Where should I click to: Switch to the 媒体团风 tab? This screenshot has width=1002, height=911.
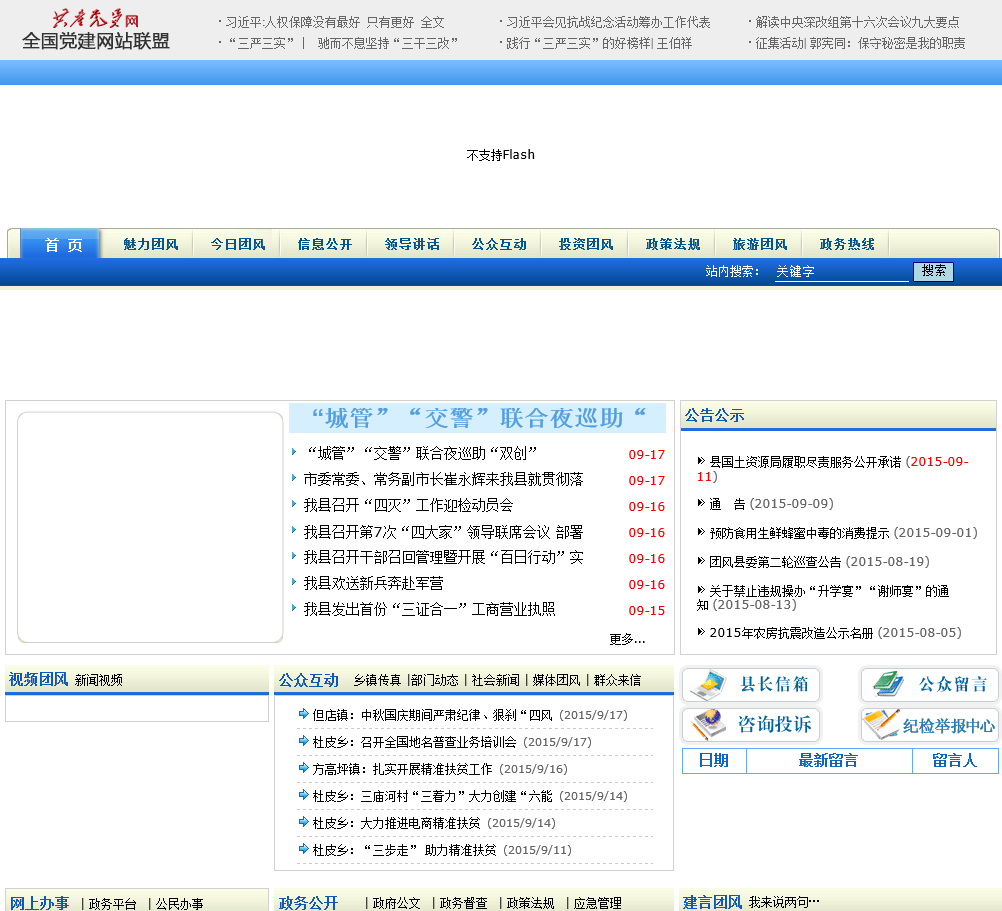point(555,680)
